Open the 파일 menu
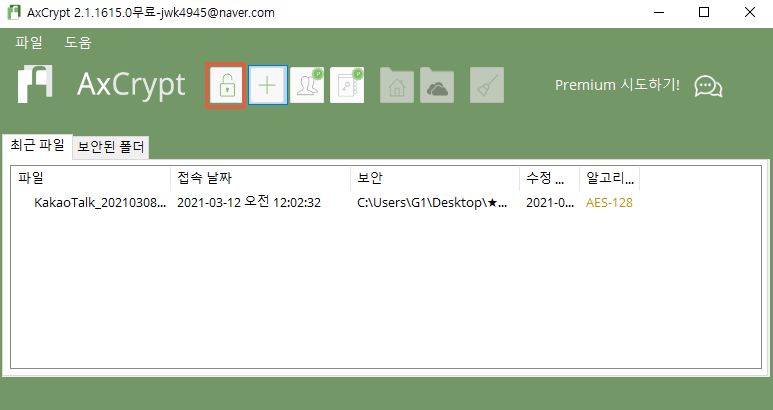This screenshot has height=410, width=773. pyautogui.click(x=29, y=42)
